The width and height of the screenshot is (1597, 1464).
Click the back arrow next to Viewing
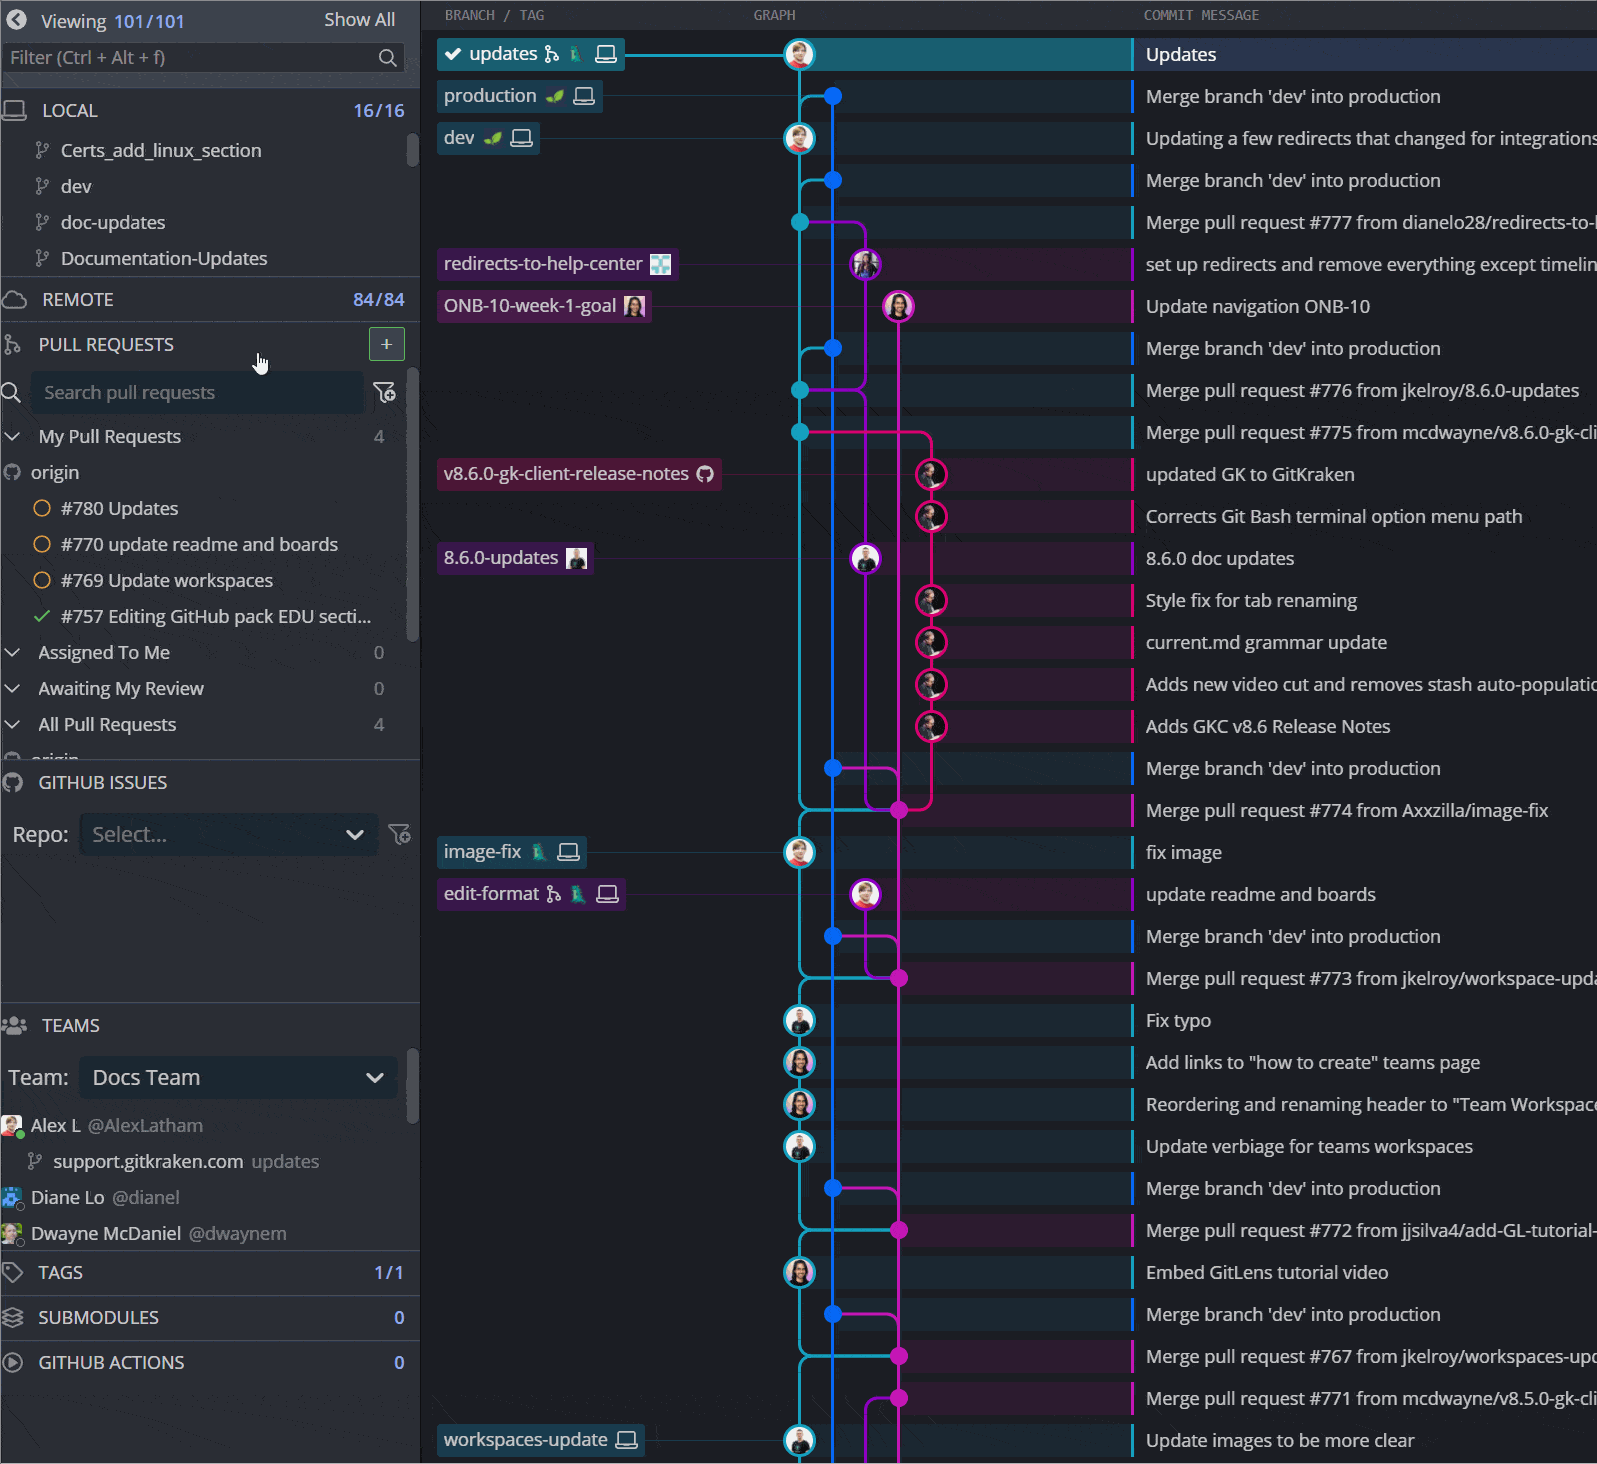[x=17, y=20]
